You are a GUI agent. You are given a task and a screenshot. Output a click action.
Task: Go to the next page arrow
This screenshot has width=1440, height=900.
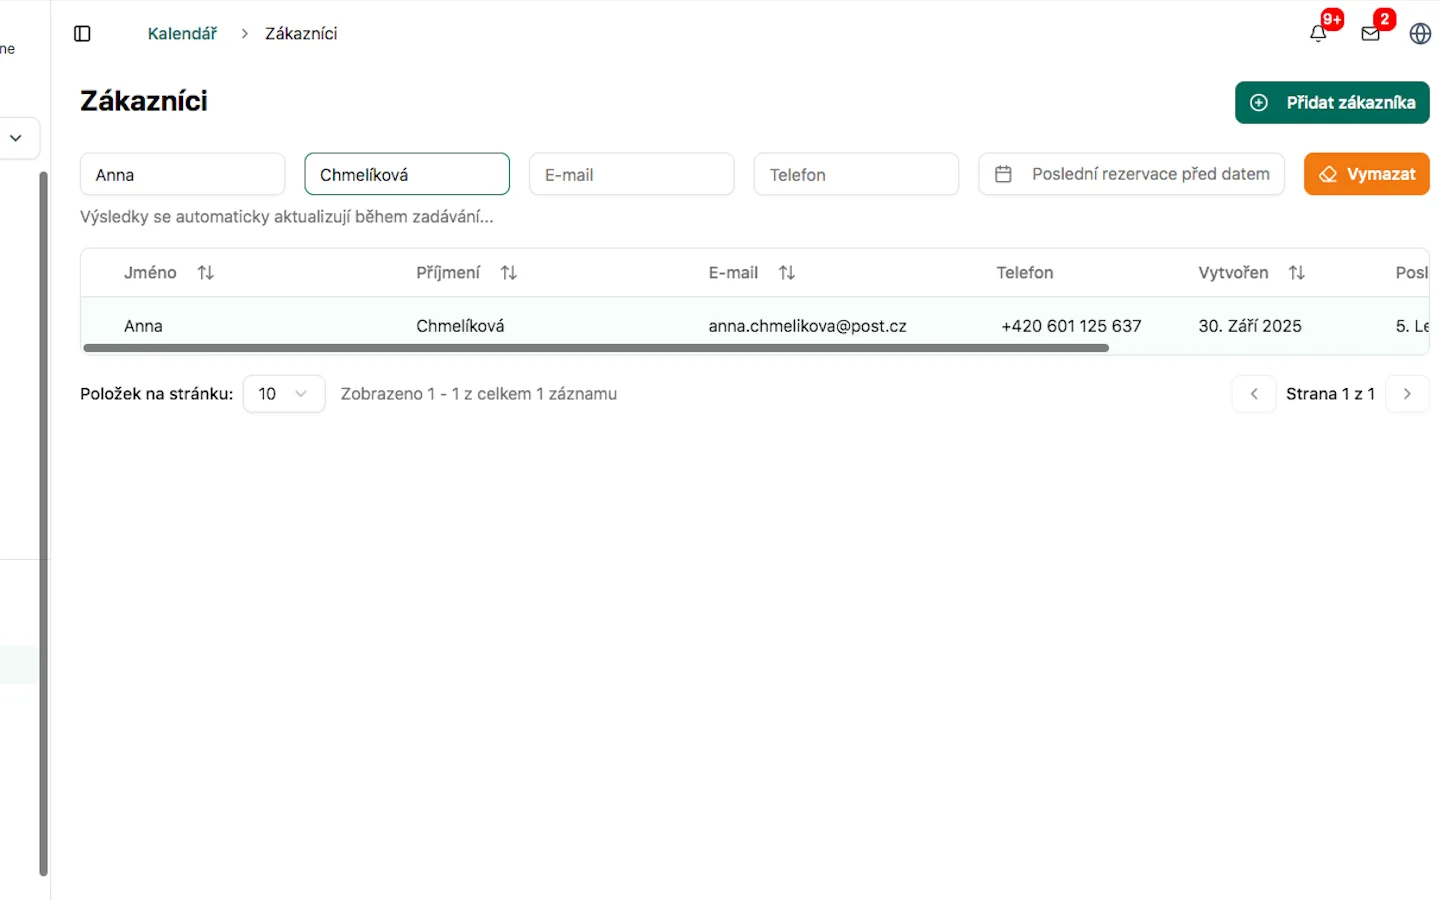click(x=1407, y=394)
